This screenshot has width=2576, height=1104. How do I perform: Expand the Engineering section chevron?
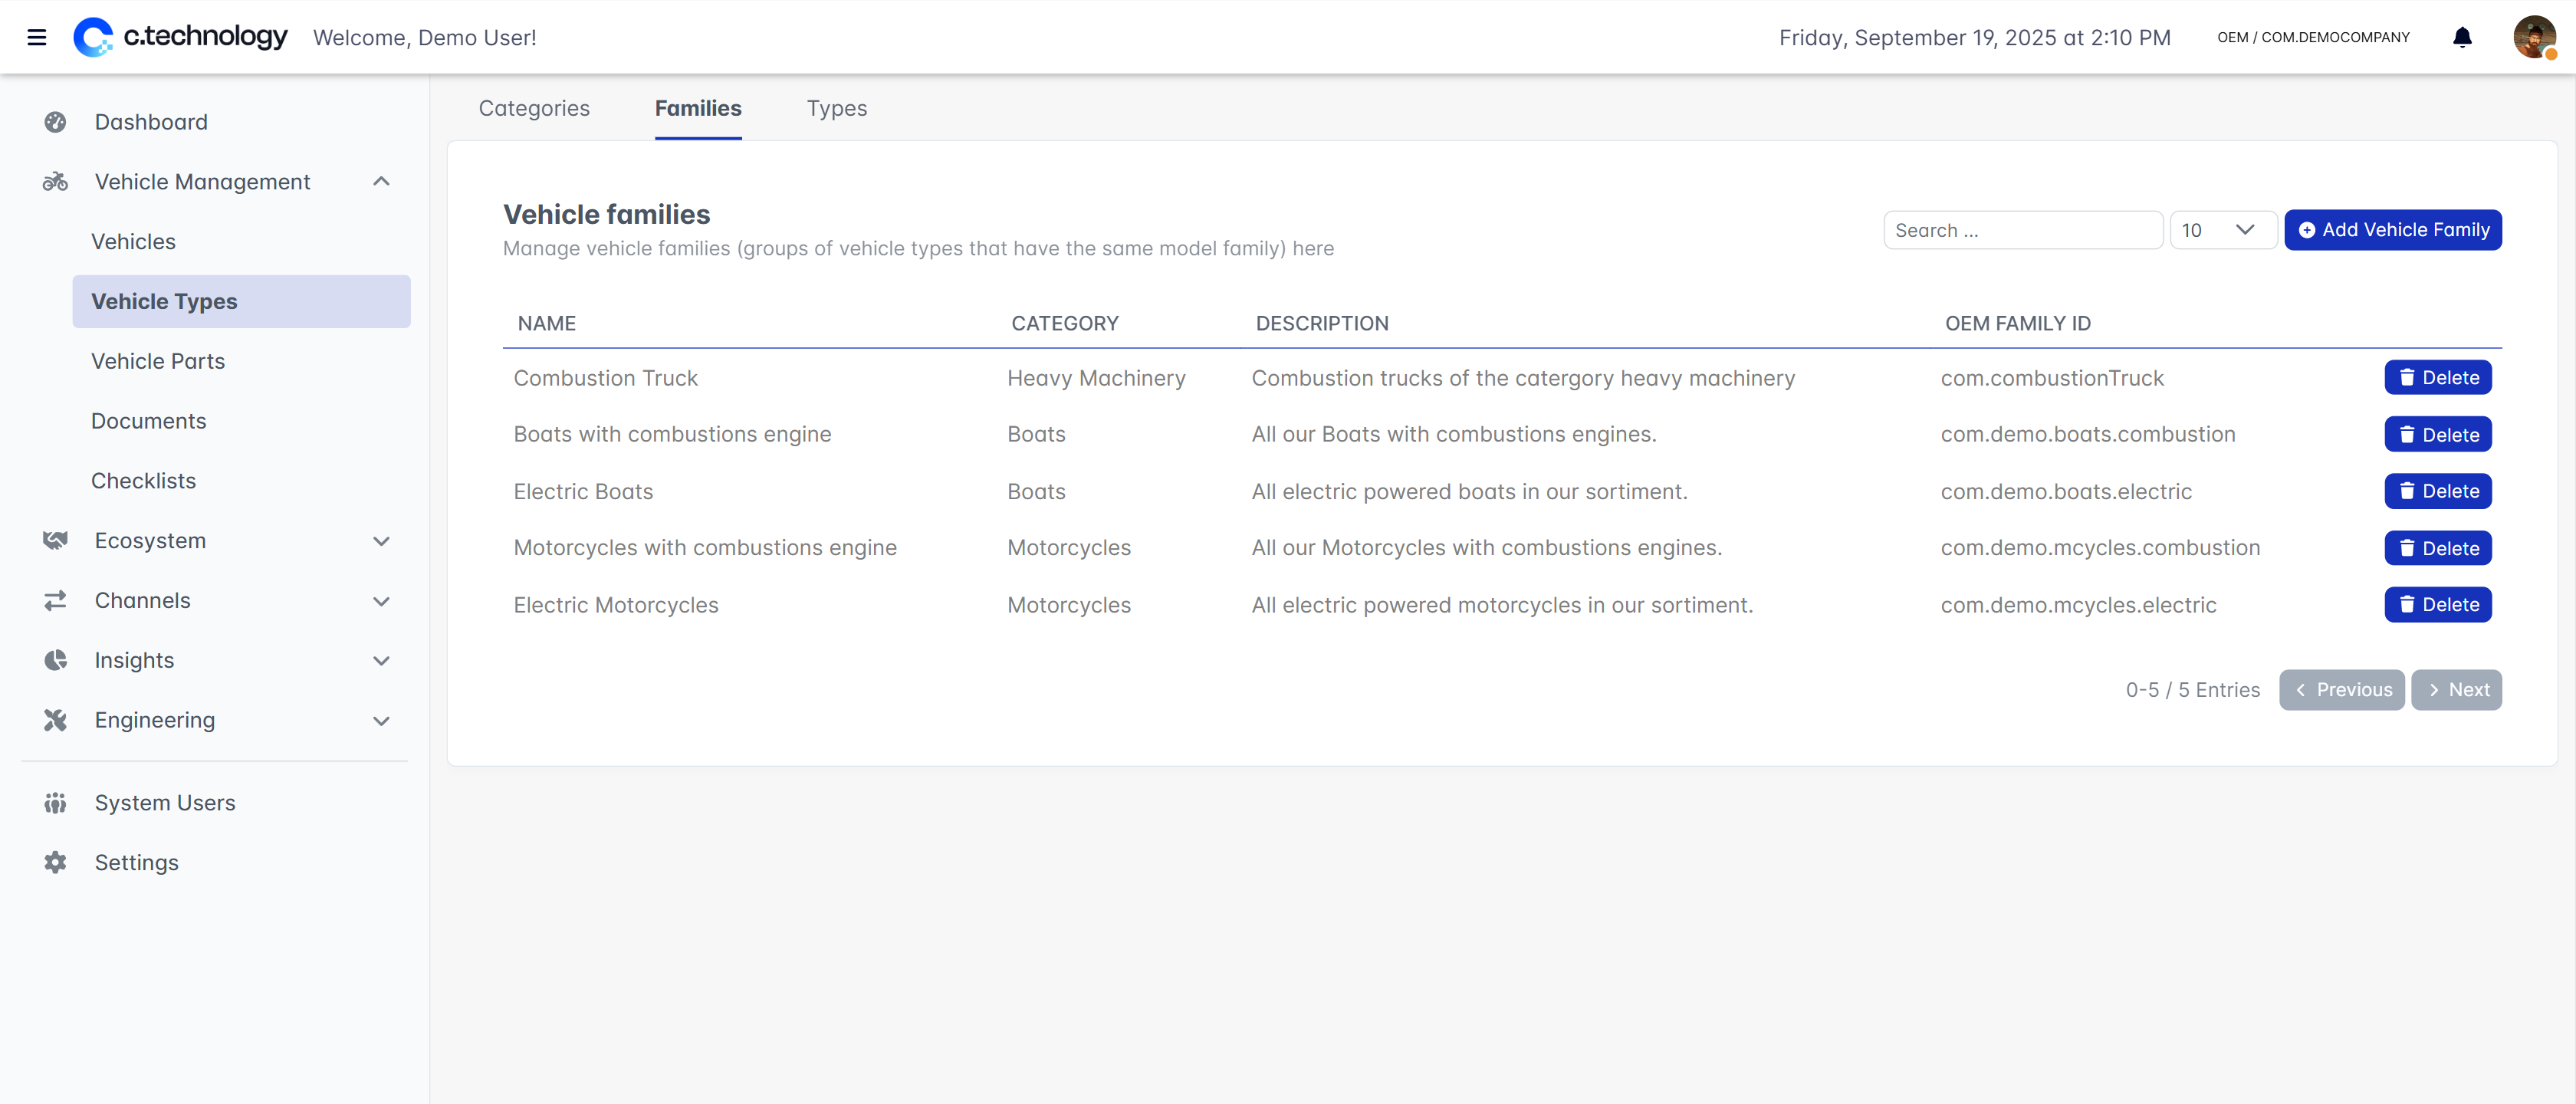(381, 720)
